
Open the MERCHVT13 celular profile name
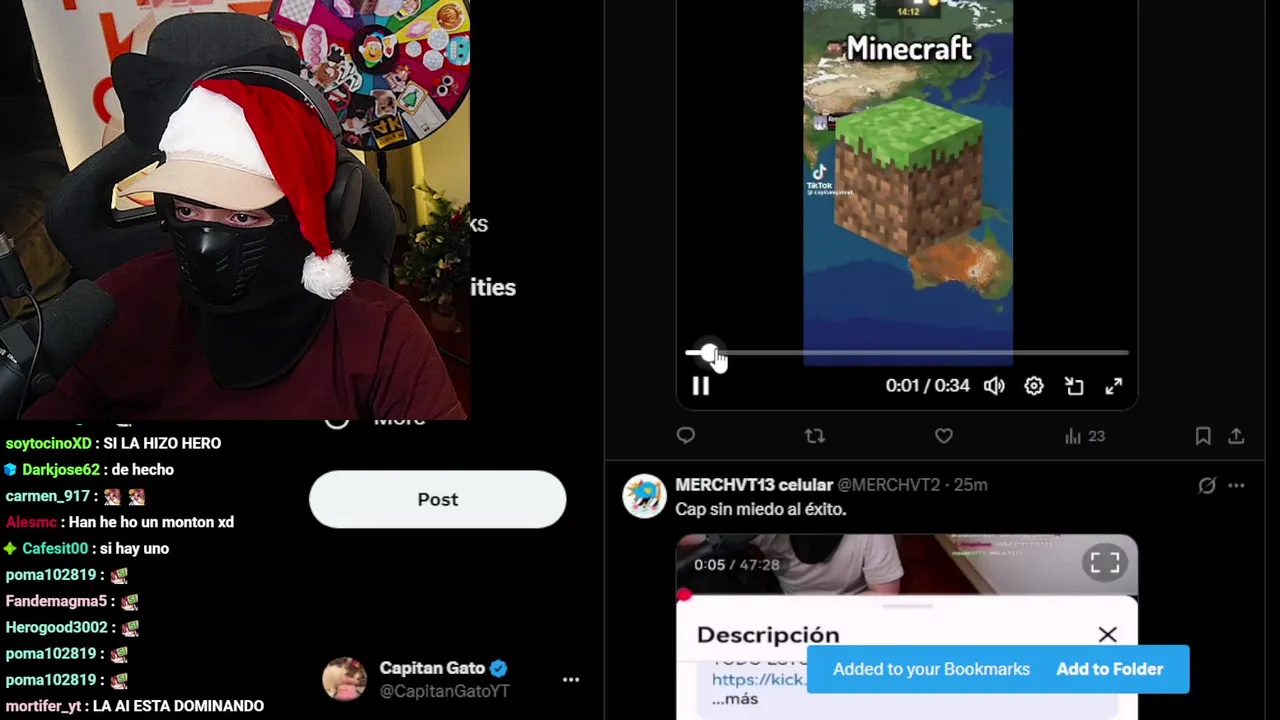tap(754, 485)
